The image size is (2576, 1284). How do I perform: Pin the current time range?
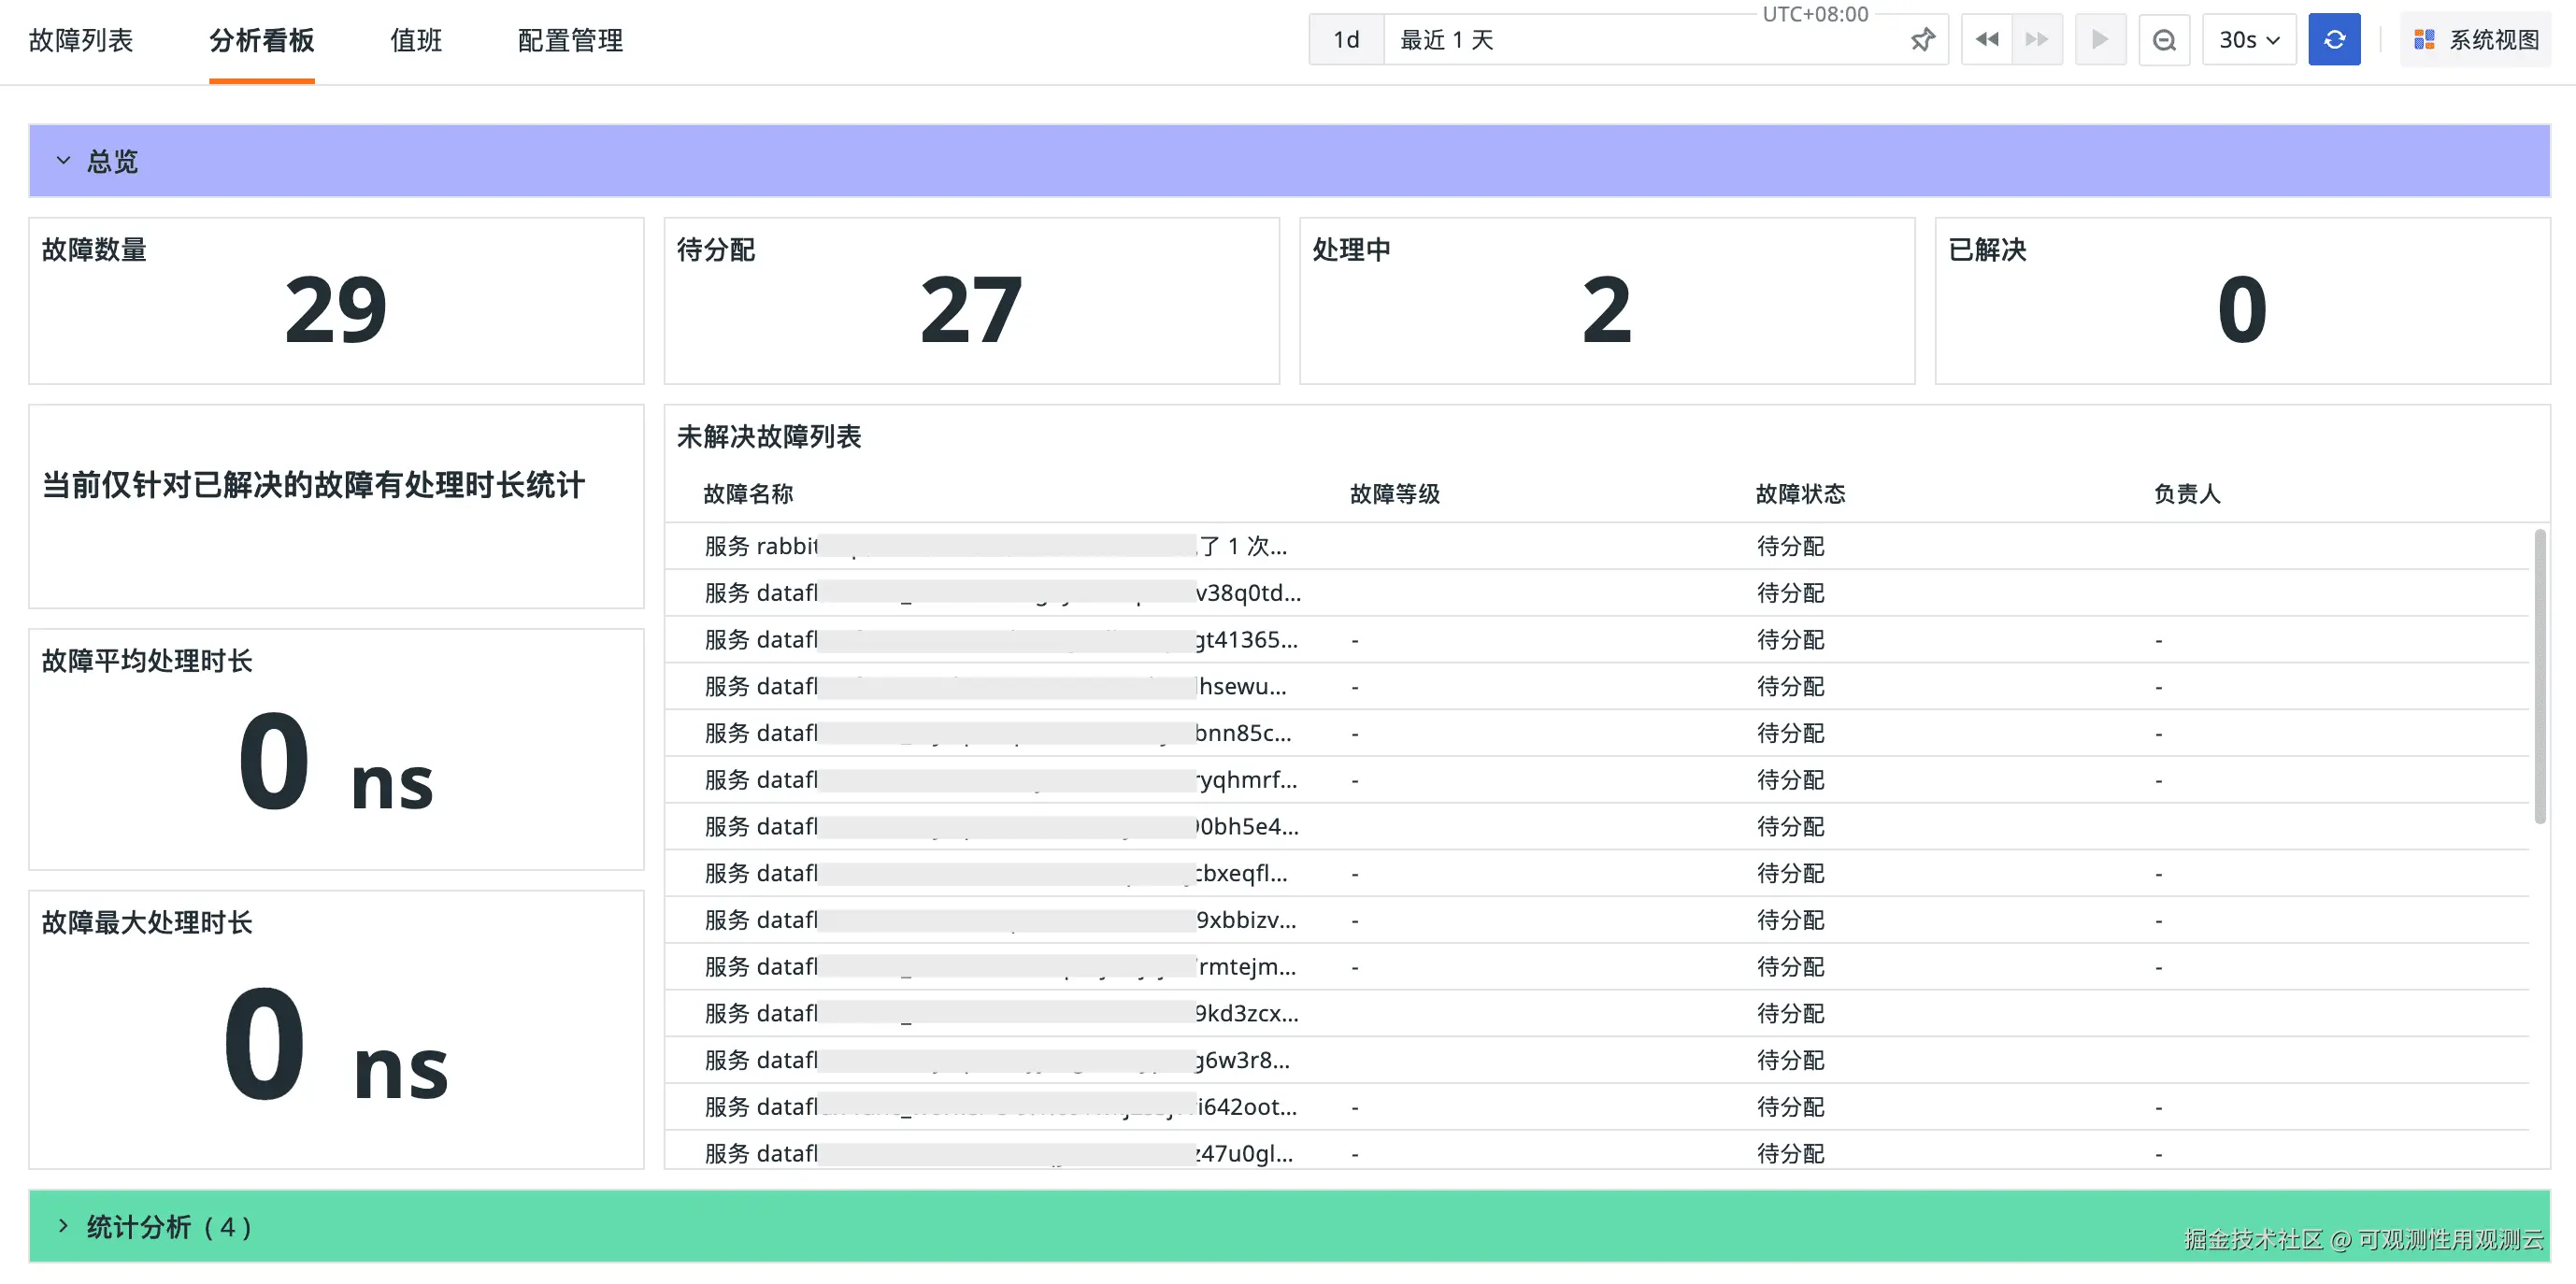pos(1921,40)
